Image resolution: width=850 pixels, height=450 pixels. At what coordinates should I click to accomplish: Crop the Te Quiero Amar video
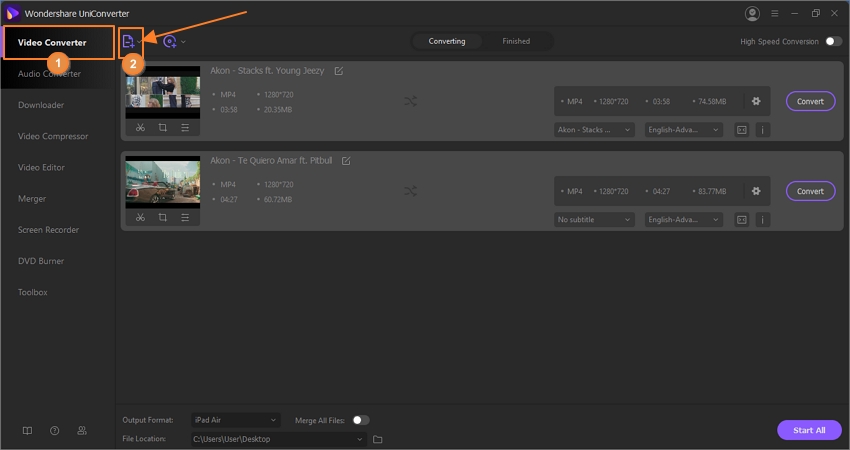(x=163, y=217)
